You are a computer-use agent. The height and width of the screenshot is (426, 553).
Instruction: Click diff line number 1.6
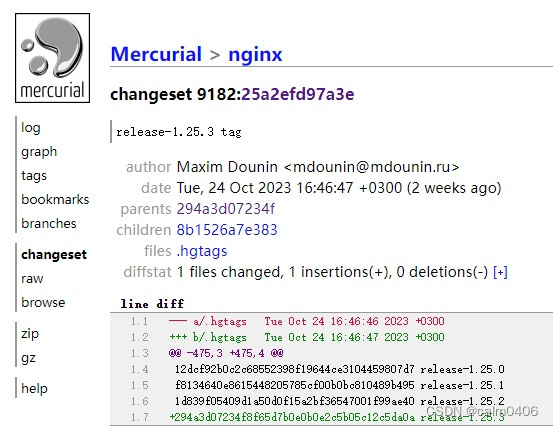(139, 401)
